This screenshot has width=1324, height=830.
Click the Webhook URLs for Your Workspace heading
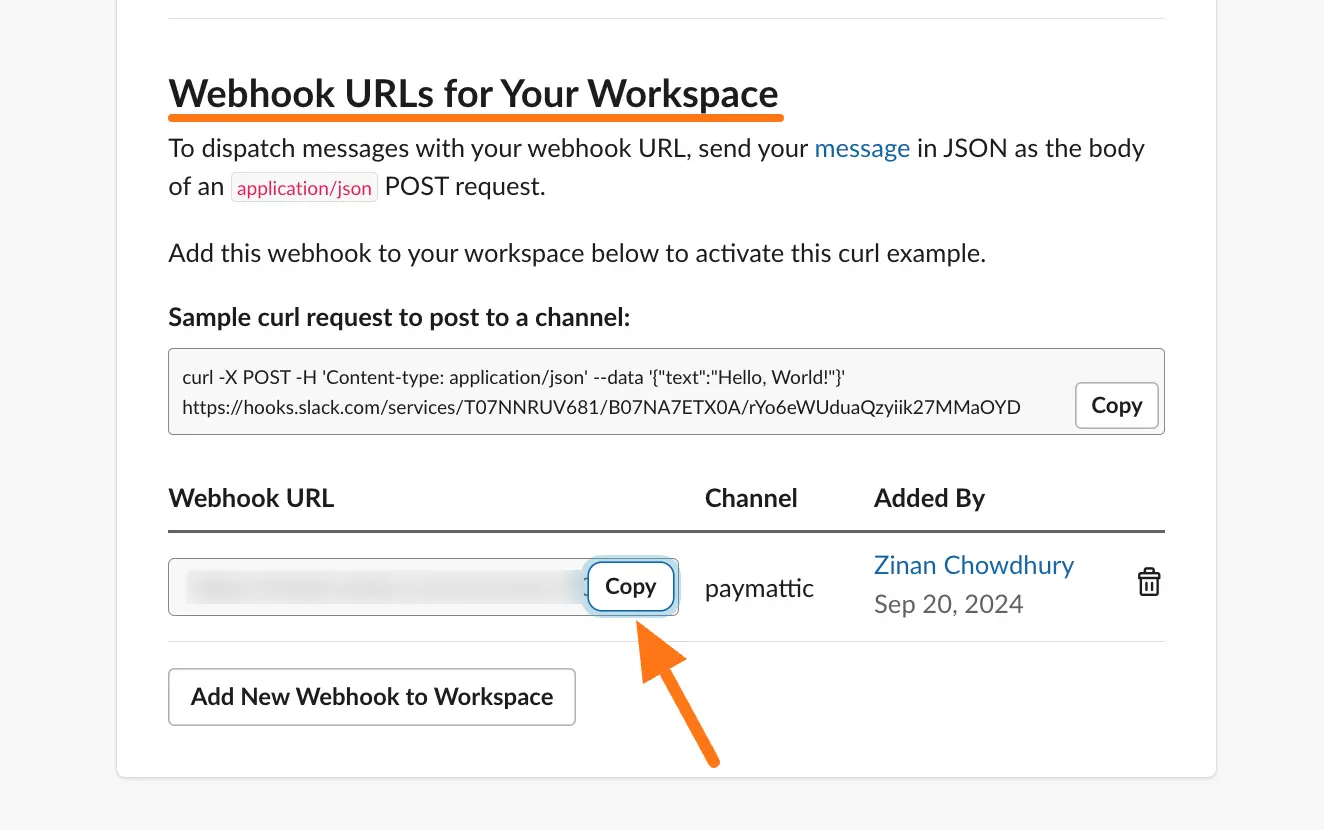473,94
